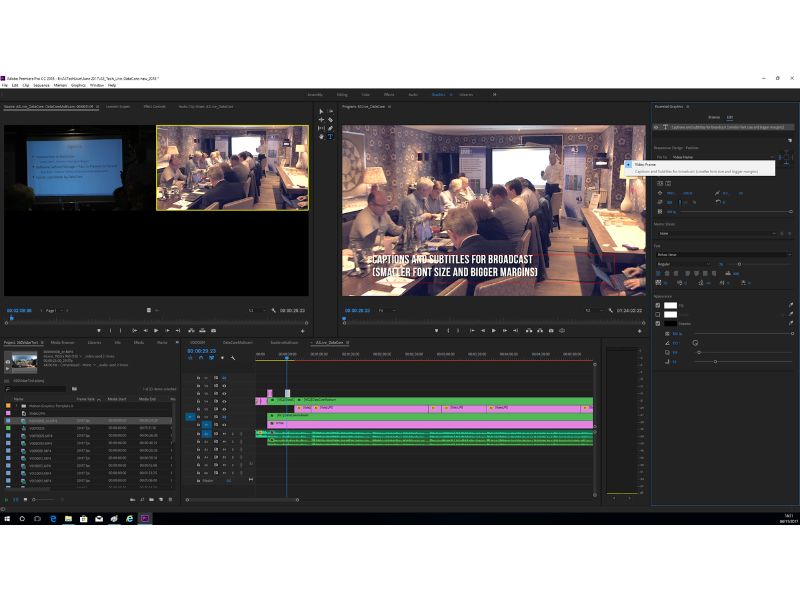Toggle the Fill checkbox under Appearance
The height and width of the screenshot is (600, 800).
coord(658,305)
